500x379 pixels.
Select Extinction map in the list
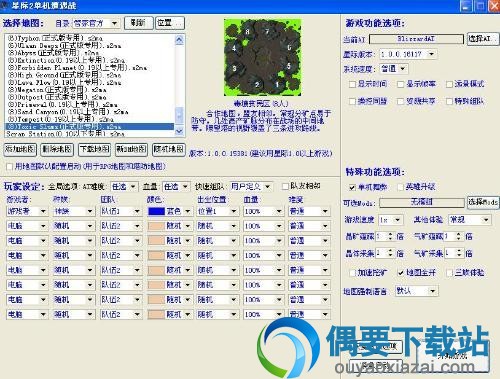point(90,60)
